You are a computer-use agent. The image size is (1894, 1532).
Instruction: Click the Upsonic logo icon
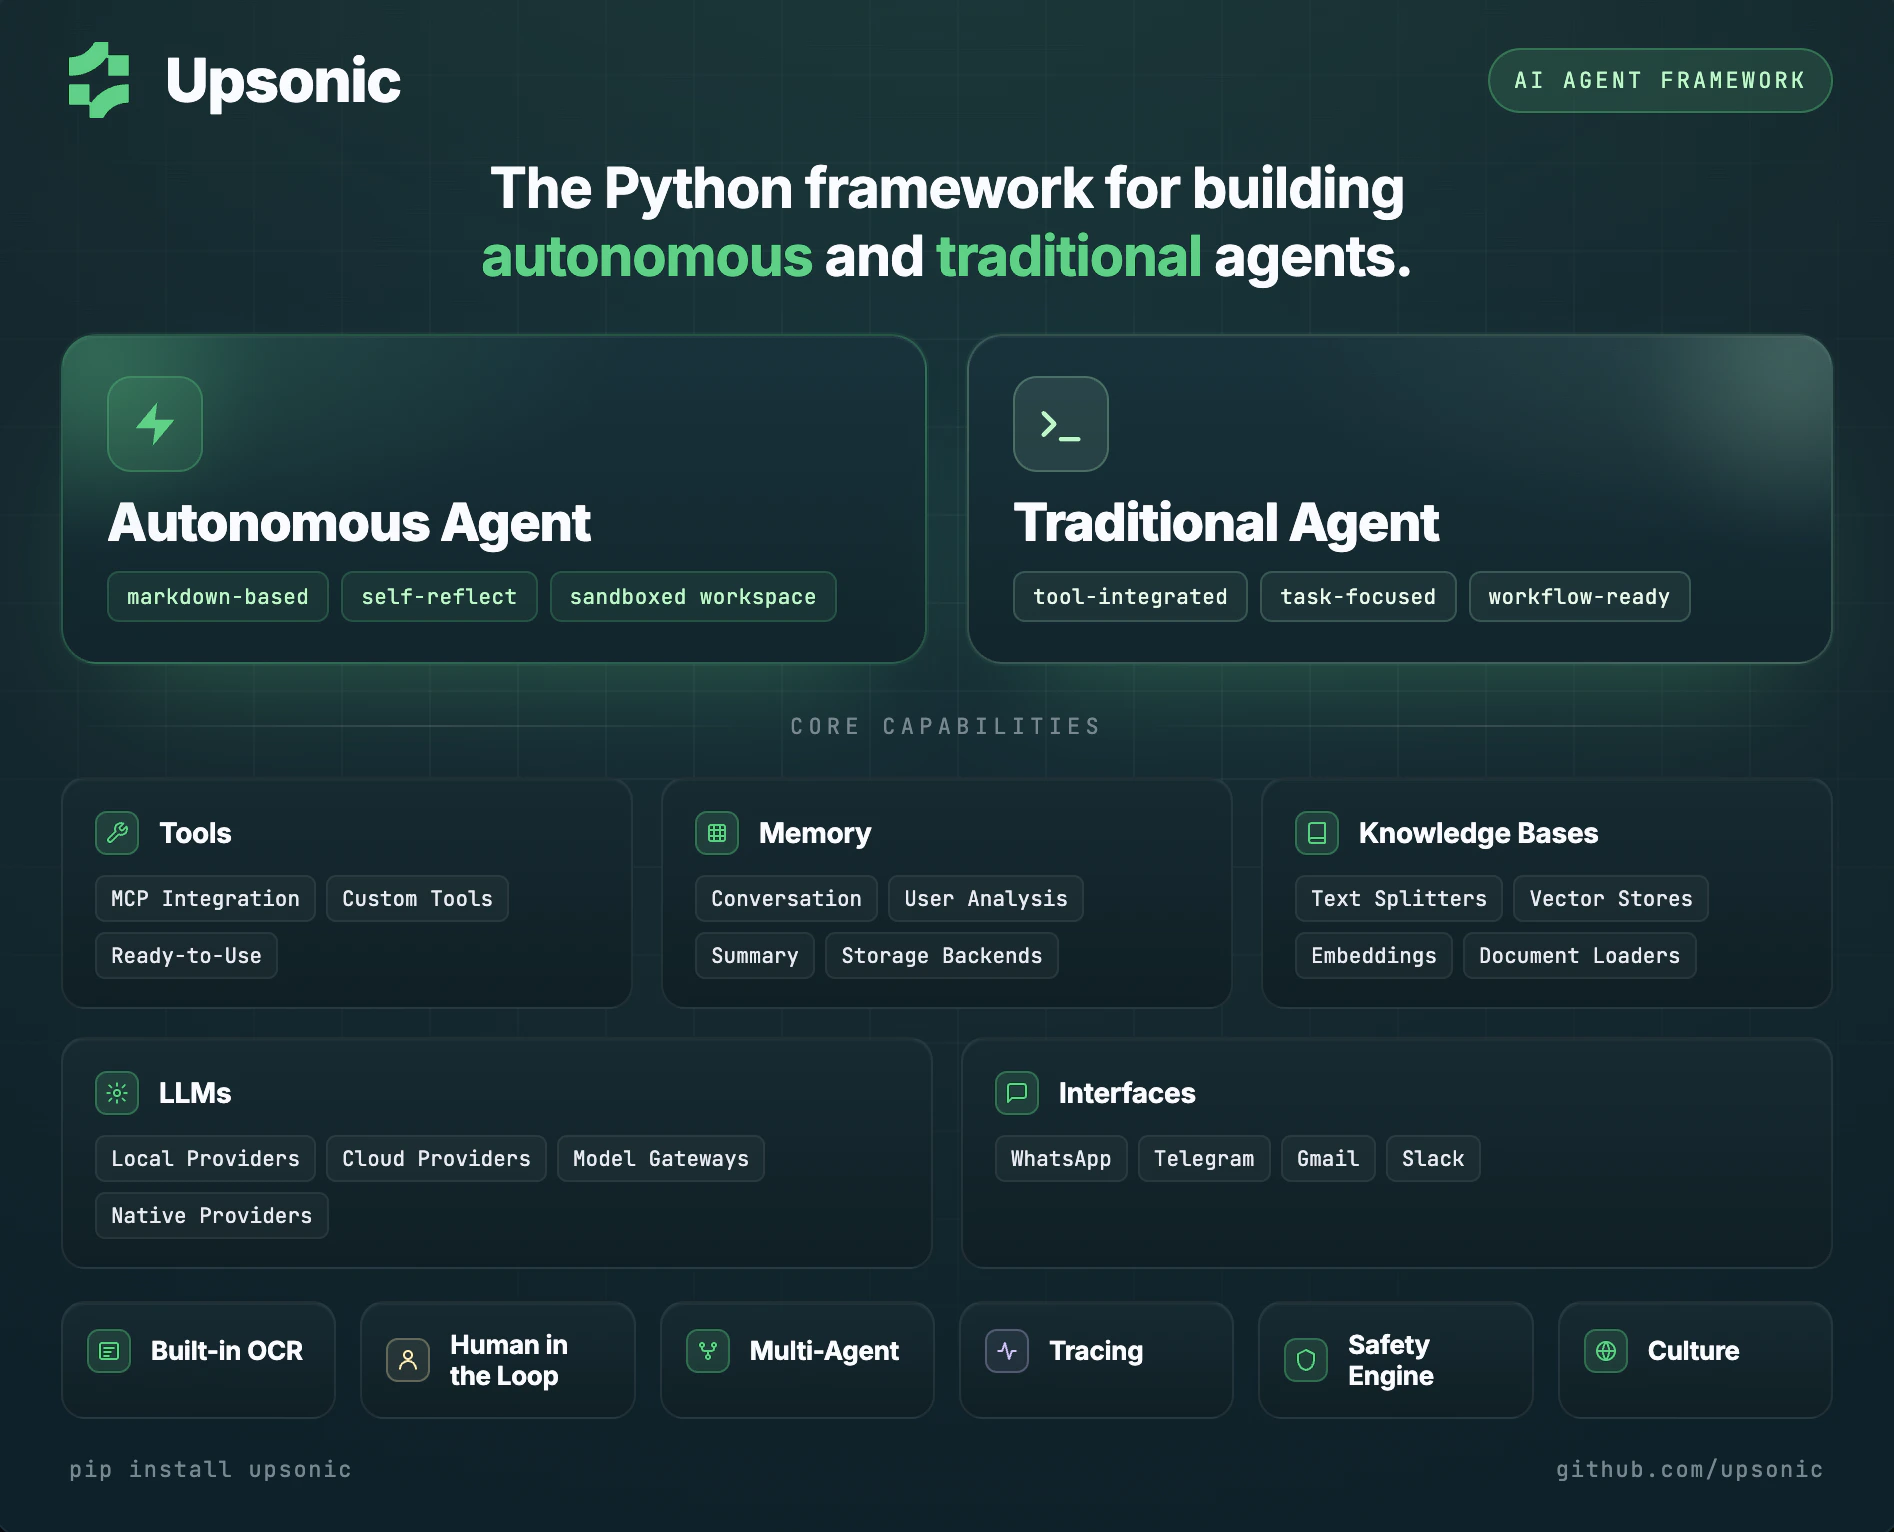99,80
